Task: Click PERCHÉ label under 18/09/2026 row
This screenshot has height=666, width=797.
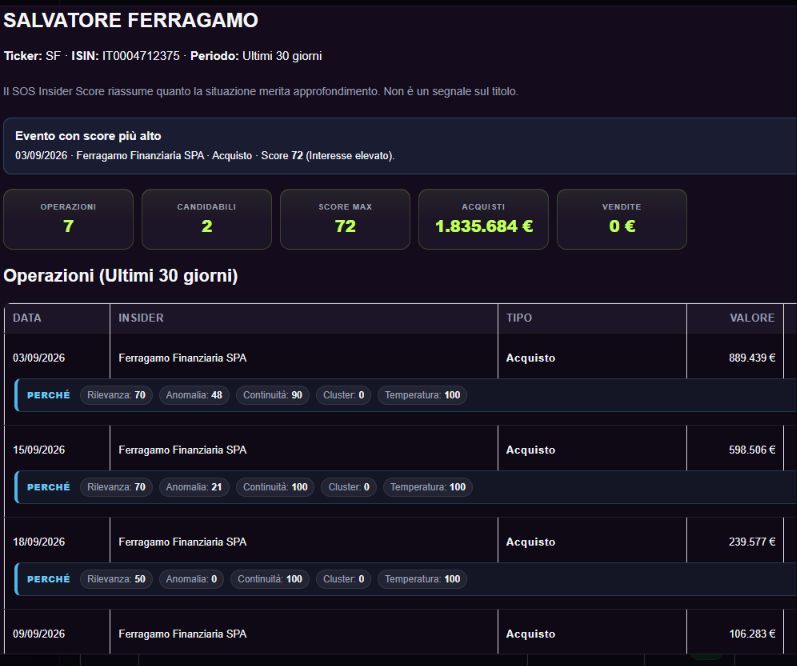Action: [48, 579]
